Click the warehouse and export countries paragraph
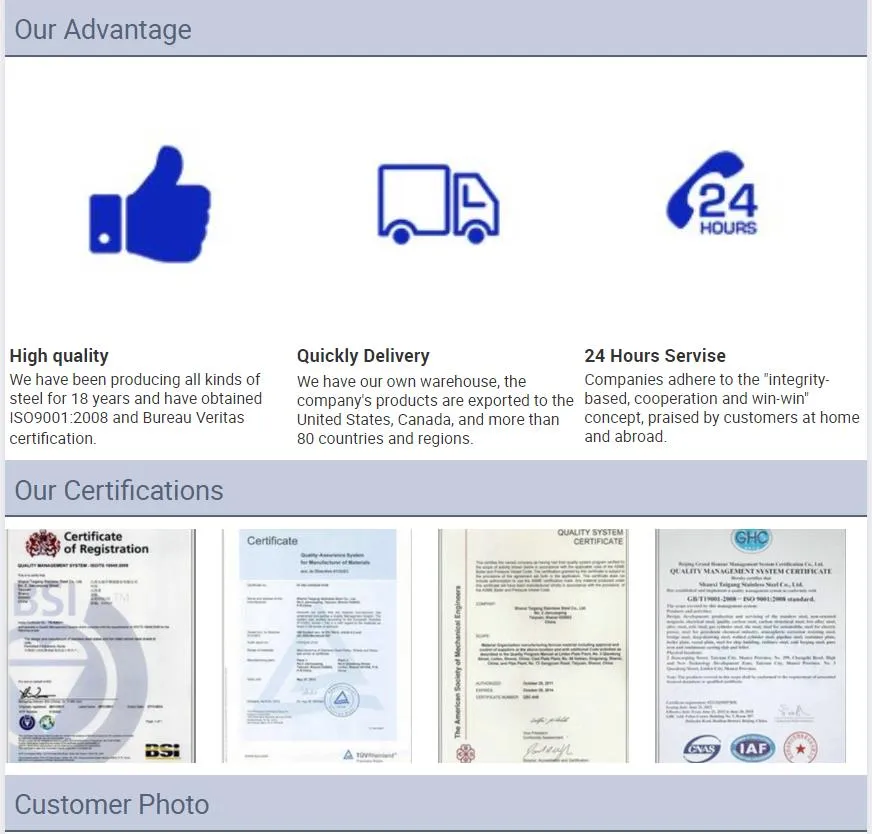Viewport: 872px width, 834px height. coord(435,410)
